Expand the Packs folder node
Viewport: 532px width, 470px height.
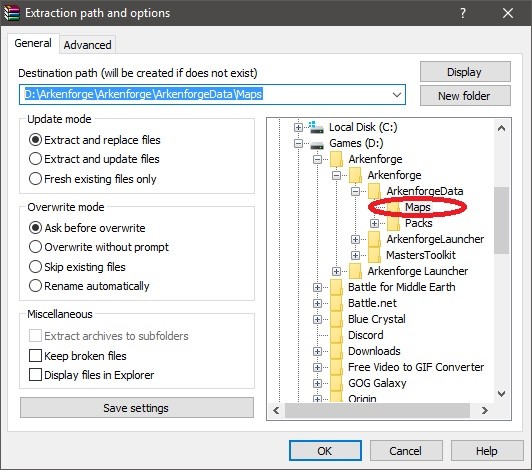(x=374, y=223)
